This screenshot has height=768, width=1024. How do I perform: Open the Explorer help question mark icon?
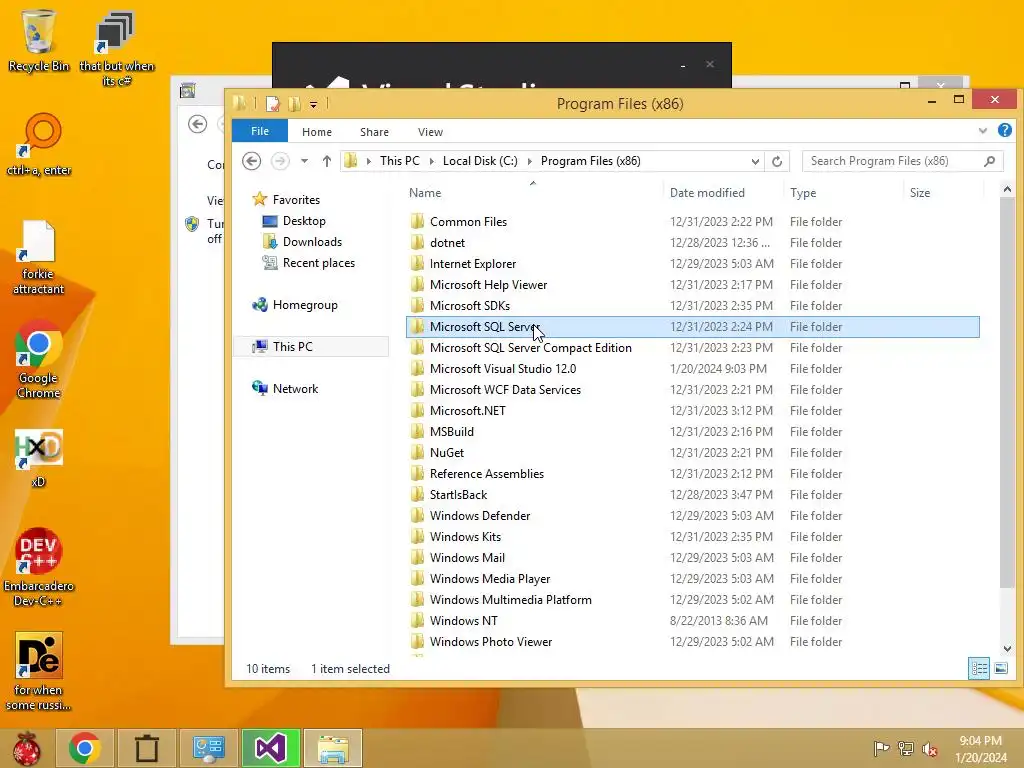1004,131
